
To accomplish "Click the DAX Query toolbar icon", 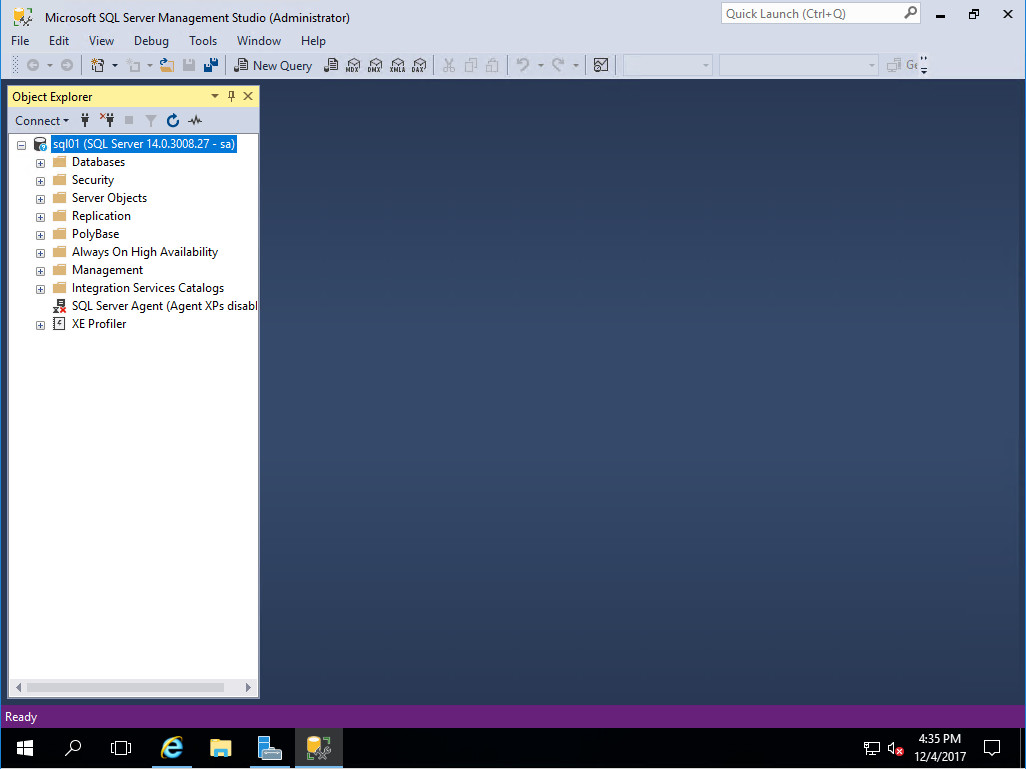I will click(418, 65).
